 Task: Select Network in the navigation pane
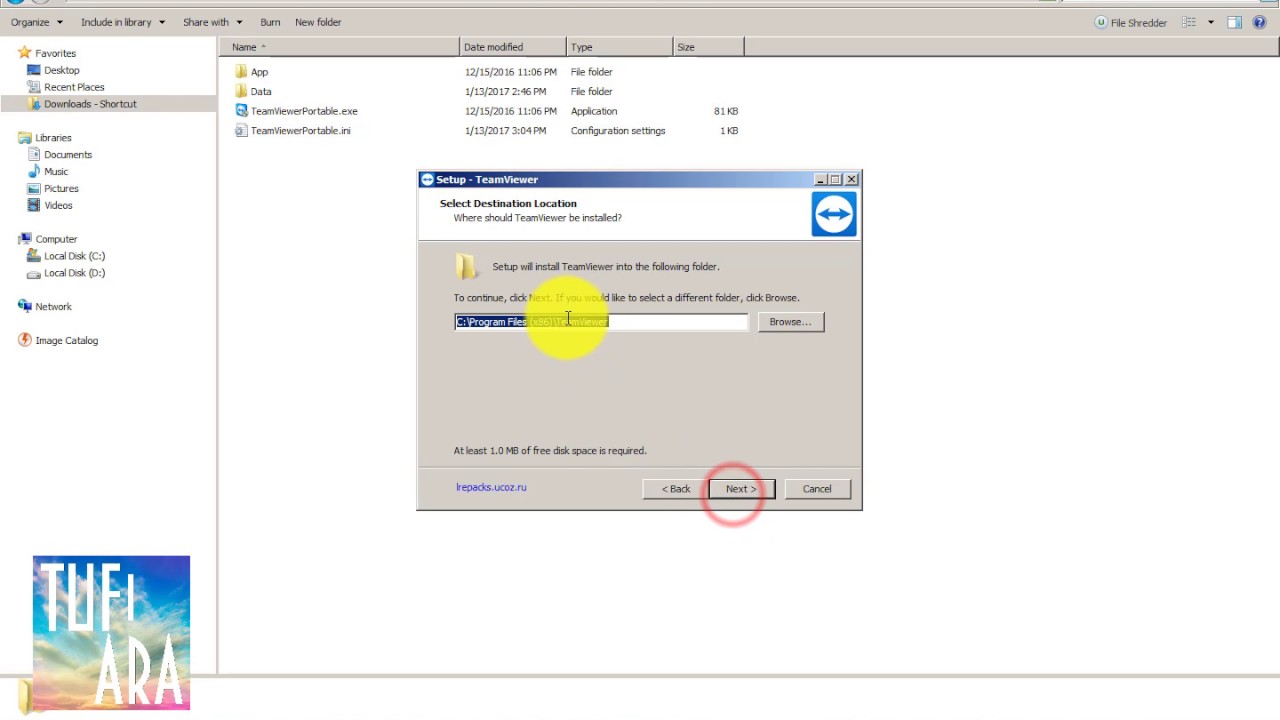coord(53,307)
